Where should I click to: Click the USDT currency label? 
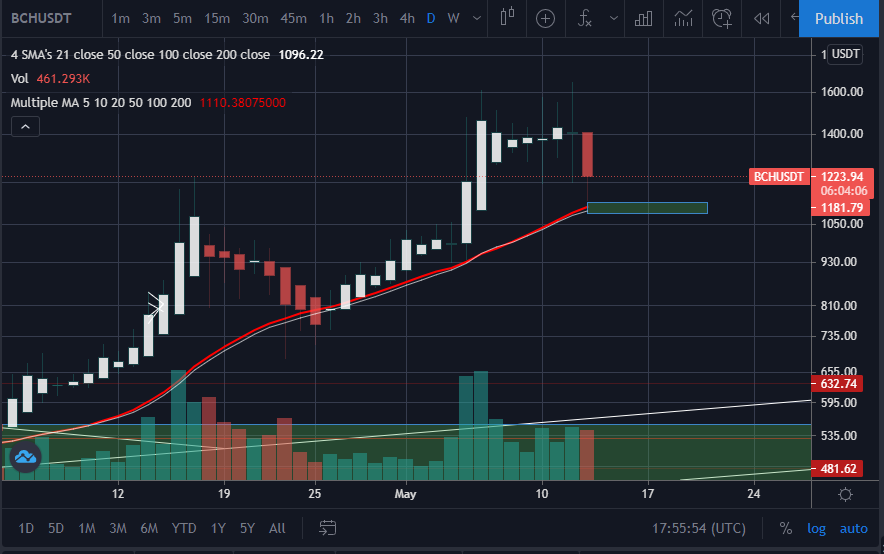tap(846, 54)
